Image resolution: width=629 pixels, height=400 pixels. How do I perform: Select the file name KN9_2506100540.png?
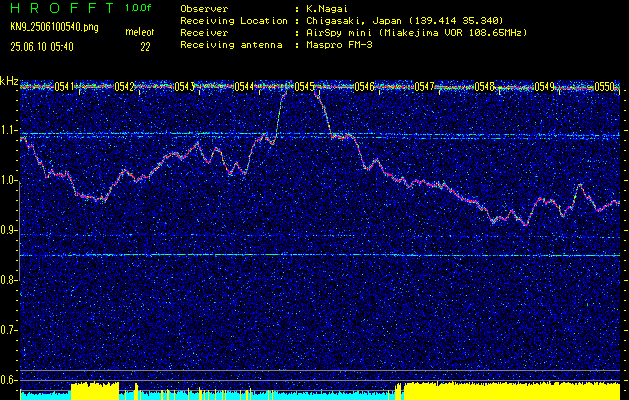[54, 27]
